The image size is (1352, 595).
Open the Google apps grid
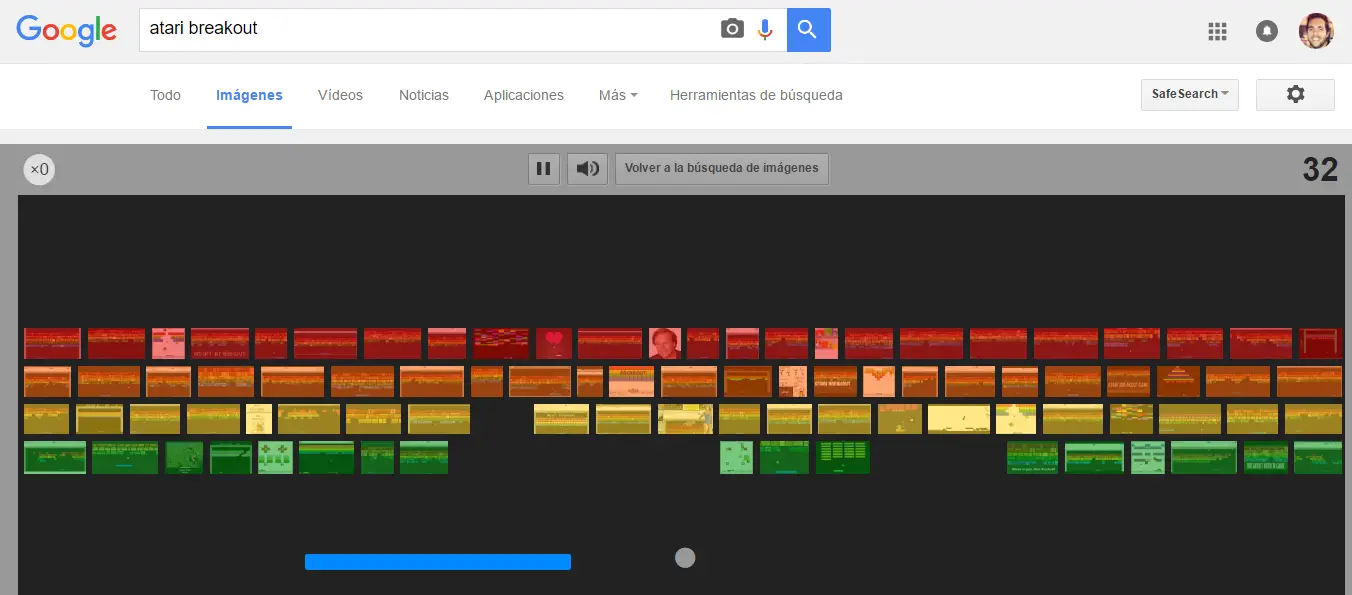point(1217,31)
